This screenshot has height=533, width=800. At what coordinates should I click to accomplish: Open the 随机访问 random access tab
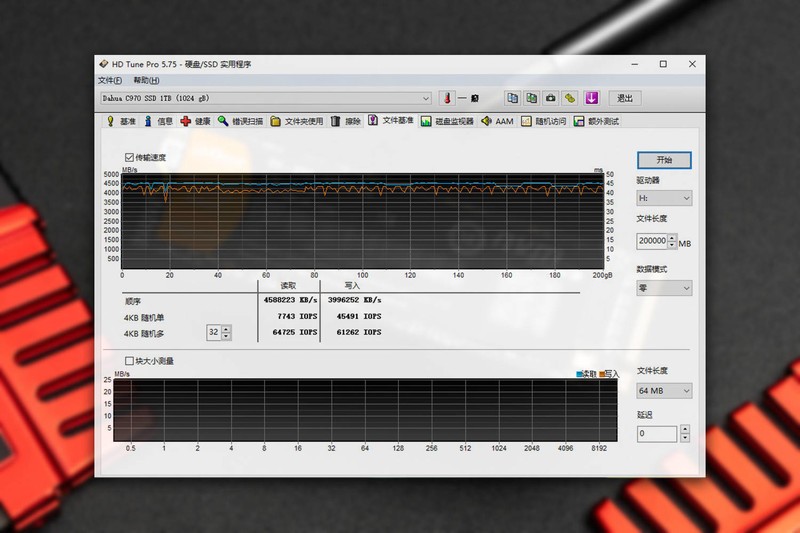pos(544,121)
